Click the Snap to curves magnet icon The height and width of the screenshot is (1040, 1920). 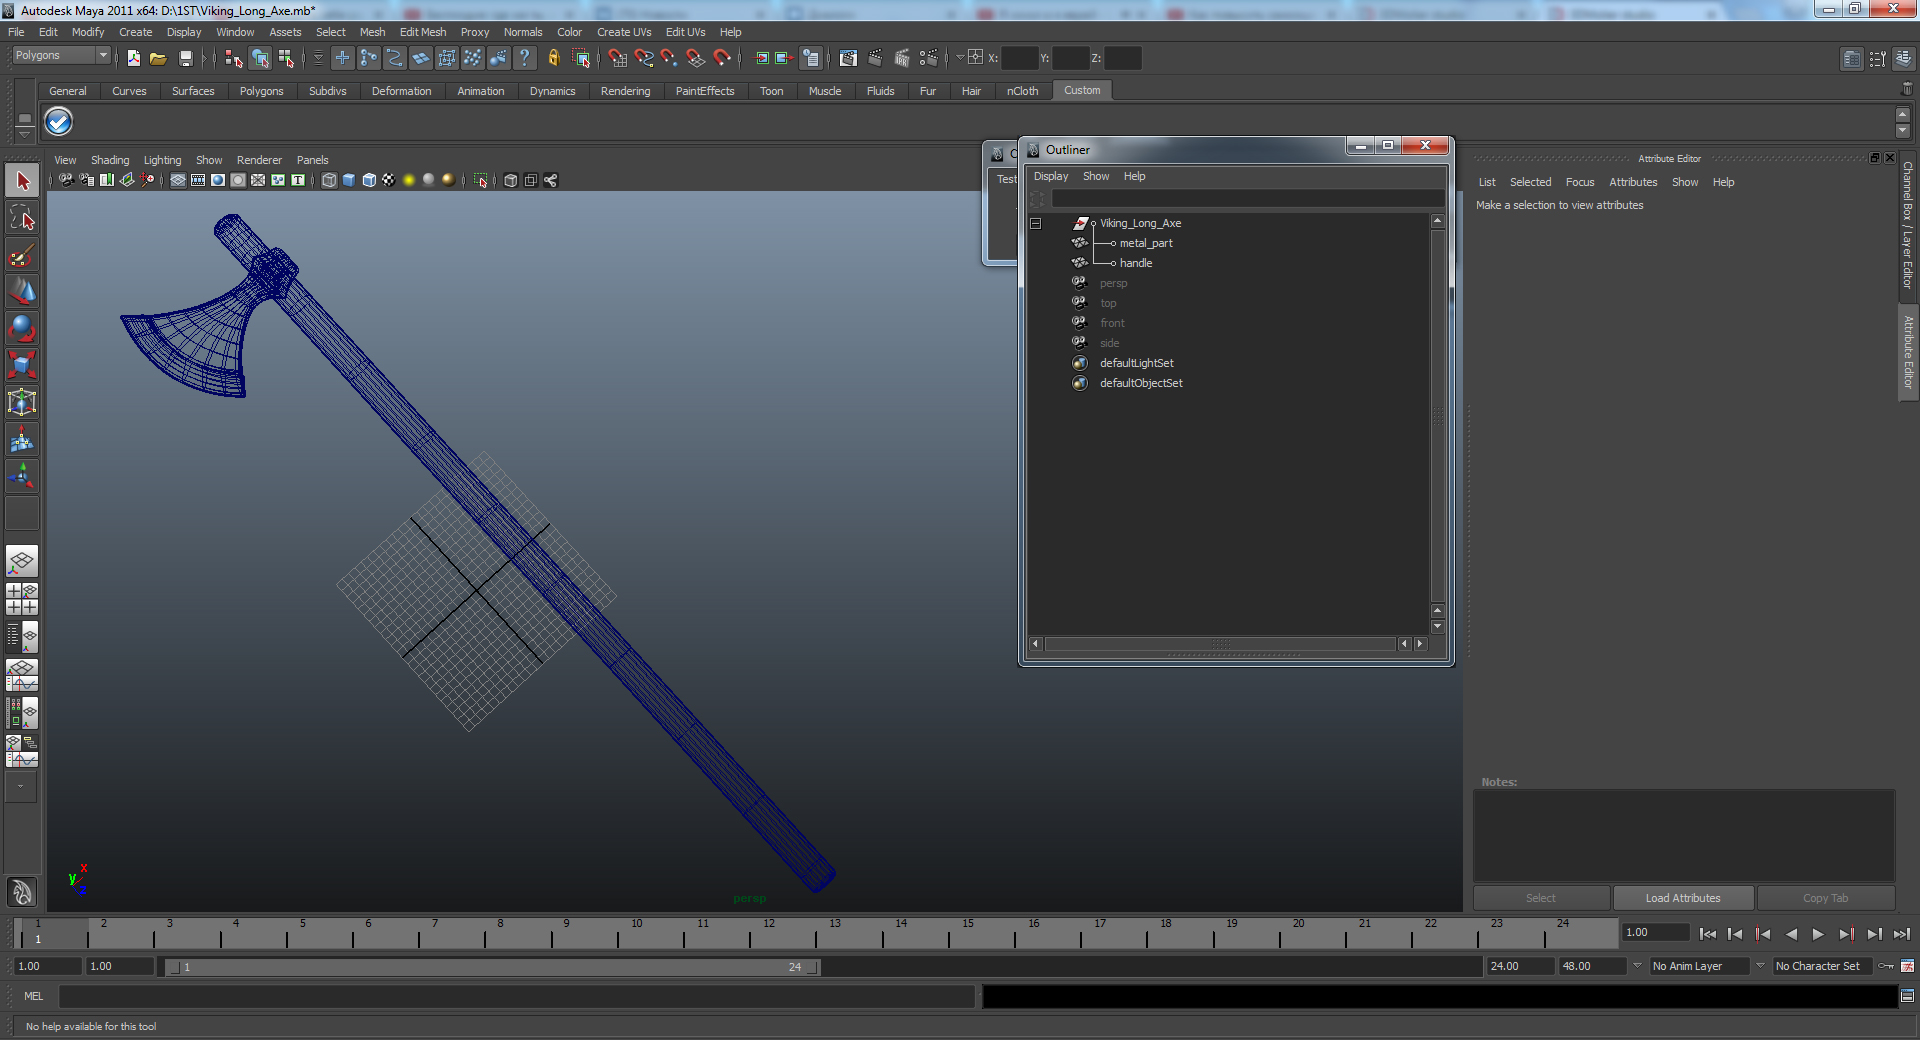pyautogui.click(x=644, y=59)
